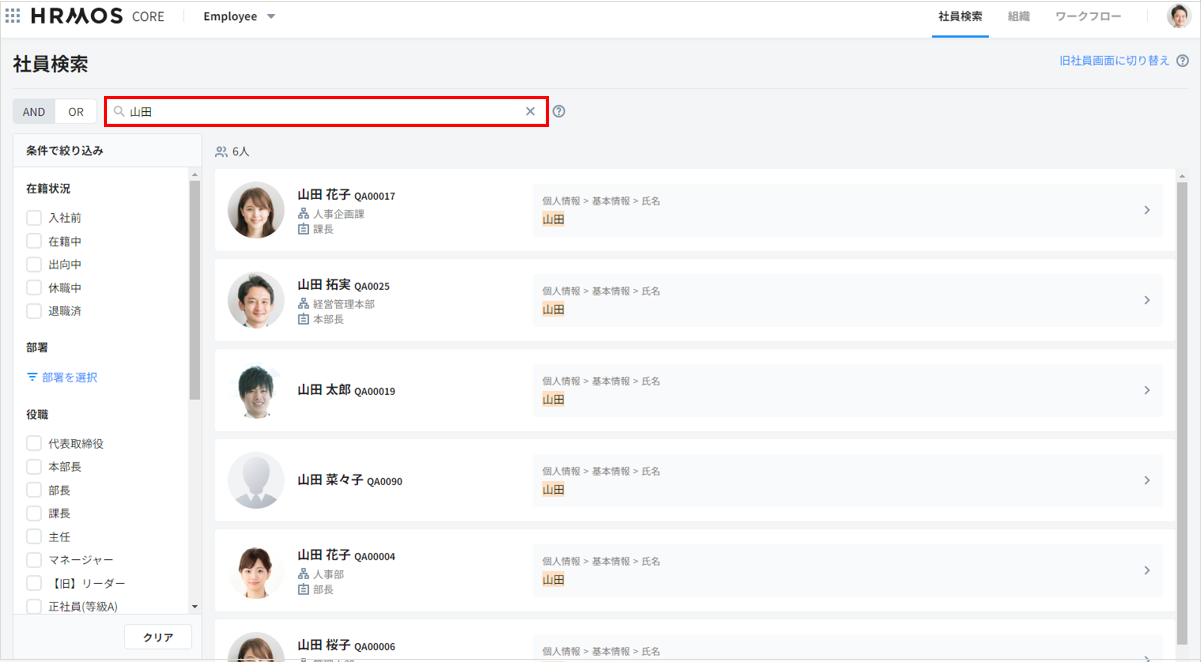Click help icon next to 旧社員画面に切り替え
This screenshot has height=662, width=1201.
tap(1182, 61)
